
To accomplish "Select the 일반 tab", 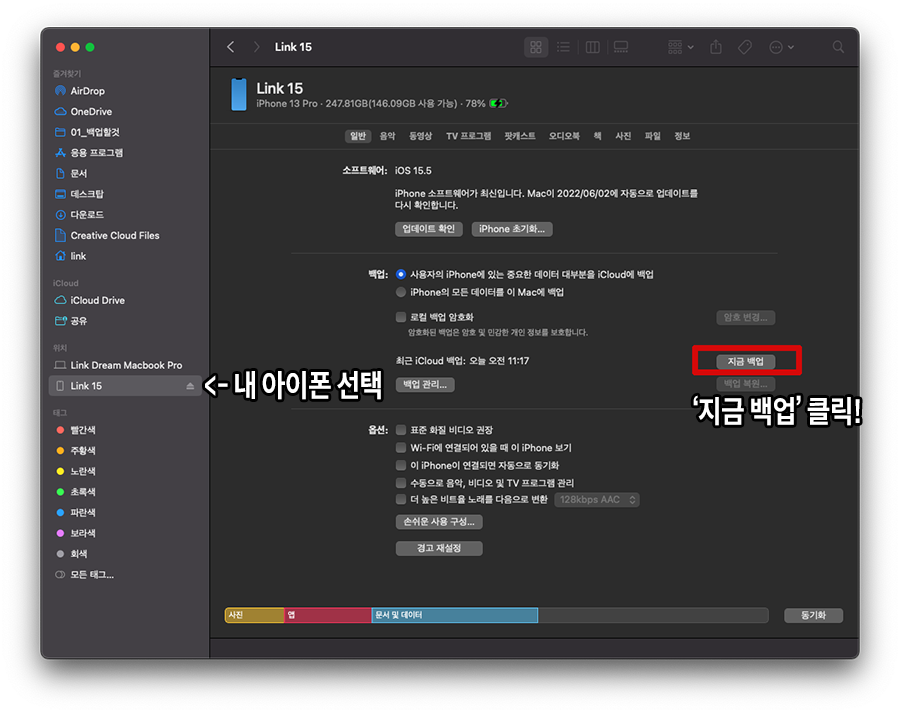I will (x=358, y=136).
